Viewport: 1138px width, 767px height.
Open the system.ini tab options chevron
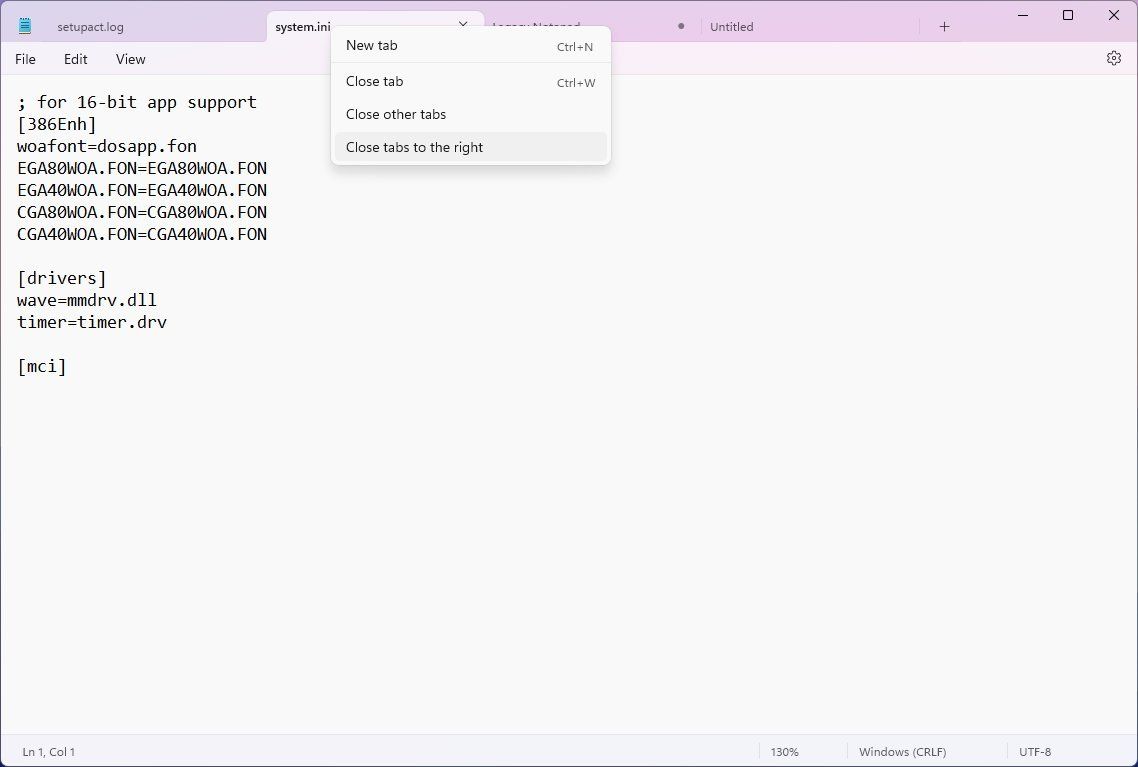pyautogui.click(x=462, y=25)
